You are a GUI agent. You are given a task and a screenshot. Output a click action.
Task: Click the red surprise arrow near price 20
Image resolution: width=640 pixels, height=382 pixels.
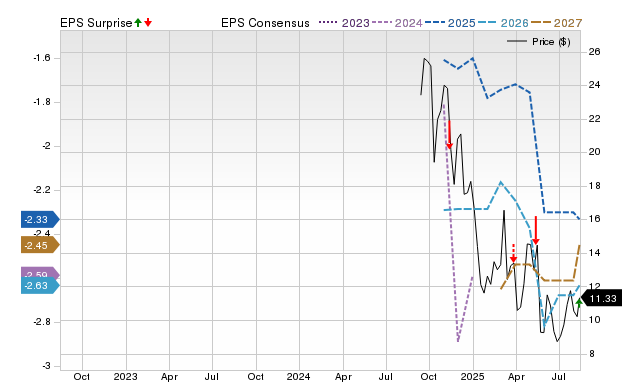click(x=449, y=135)
